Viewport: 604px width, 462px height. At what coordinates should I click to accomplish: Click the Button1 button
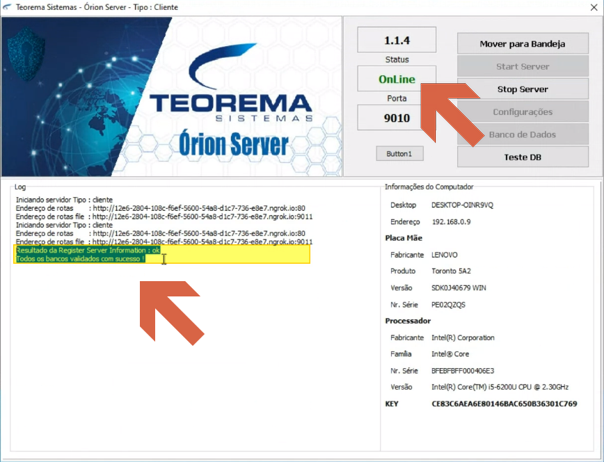[x=399, y=154]
